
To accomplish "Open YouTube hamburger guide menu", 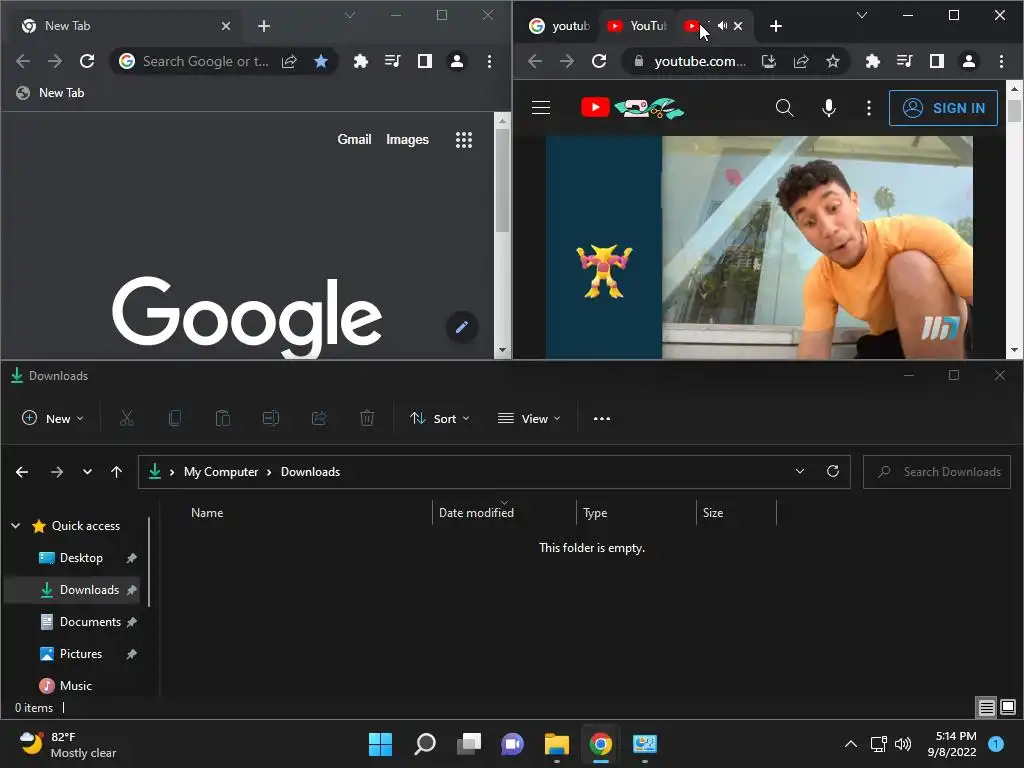I will click(541, 108).
